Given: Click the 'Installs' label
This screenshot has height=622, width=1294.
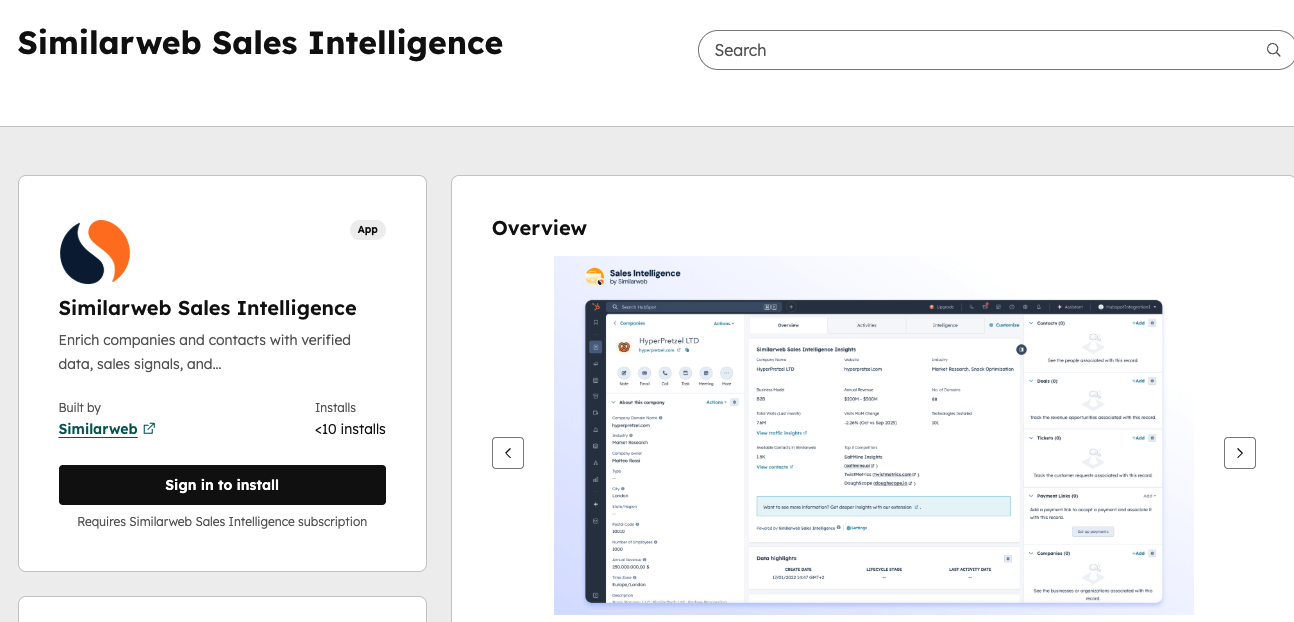Looking at the screenshot, I should coord(336,408).
